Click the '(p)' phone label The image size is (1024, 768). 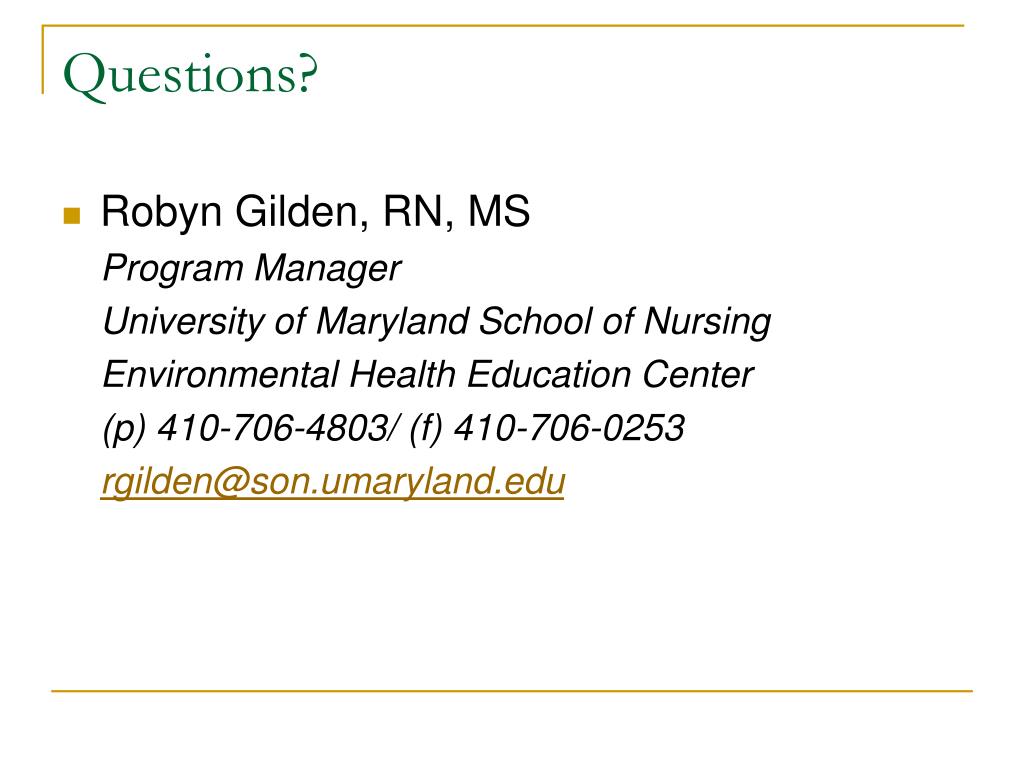pyautogui.click(x=124, y=430)
